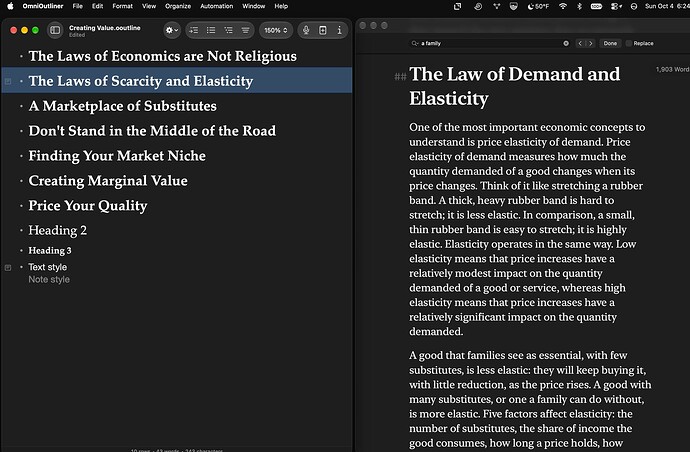Enable the Replace checkbox
Viewport: 690px width, 452px height.
tap(628, 43)
